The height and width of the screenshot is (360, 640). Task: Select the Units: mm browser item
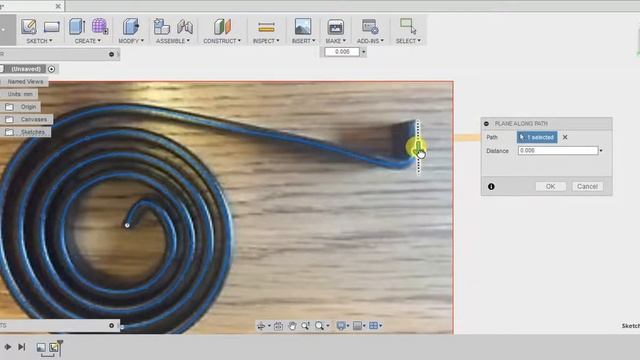[x=20, y=94]
